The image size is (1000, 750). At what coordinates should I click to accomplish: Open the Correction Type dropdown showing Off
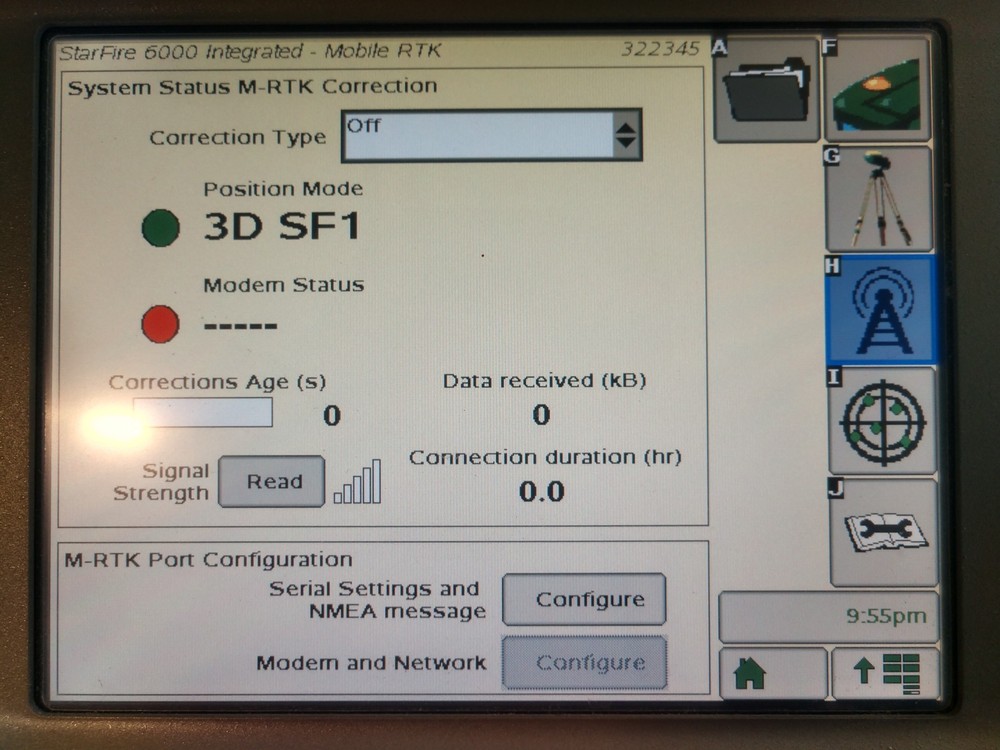tap(492, 135)
